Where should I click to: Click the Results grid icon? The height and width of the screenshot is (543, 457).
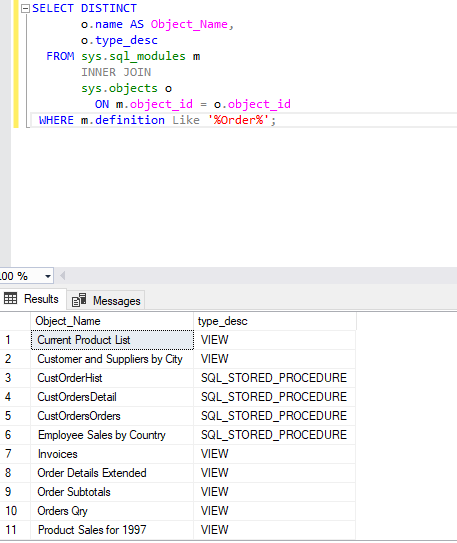[10, 298]
